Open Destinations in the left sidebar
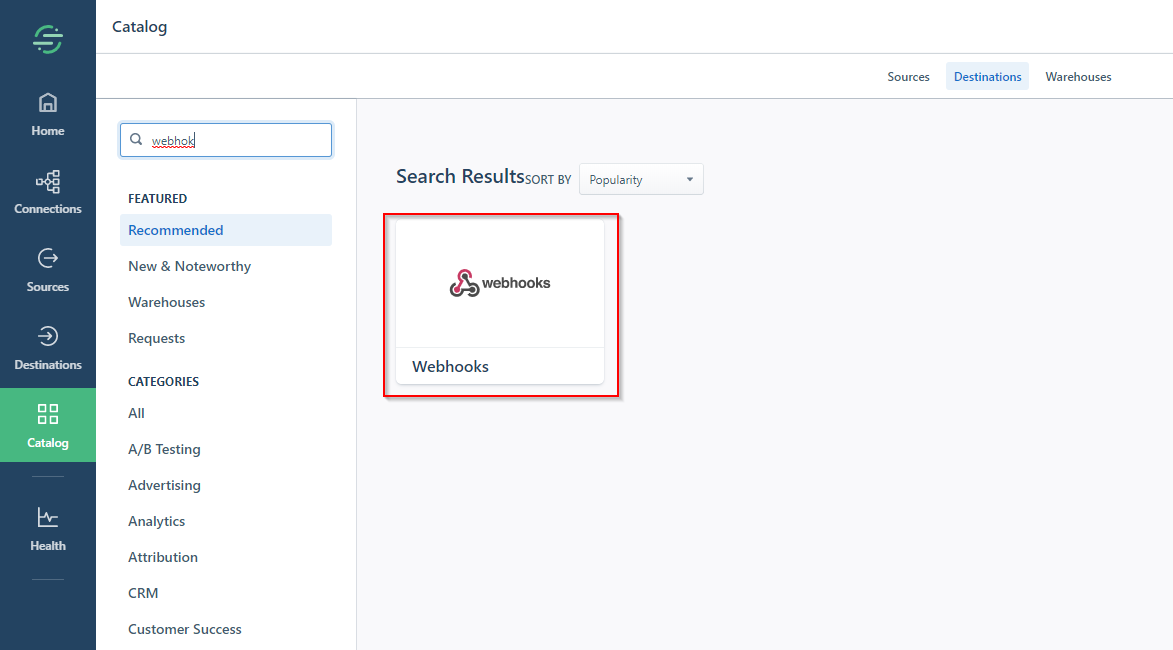1173x650 pixels. (x=48, y=349)
